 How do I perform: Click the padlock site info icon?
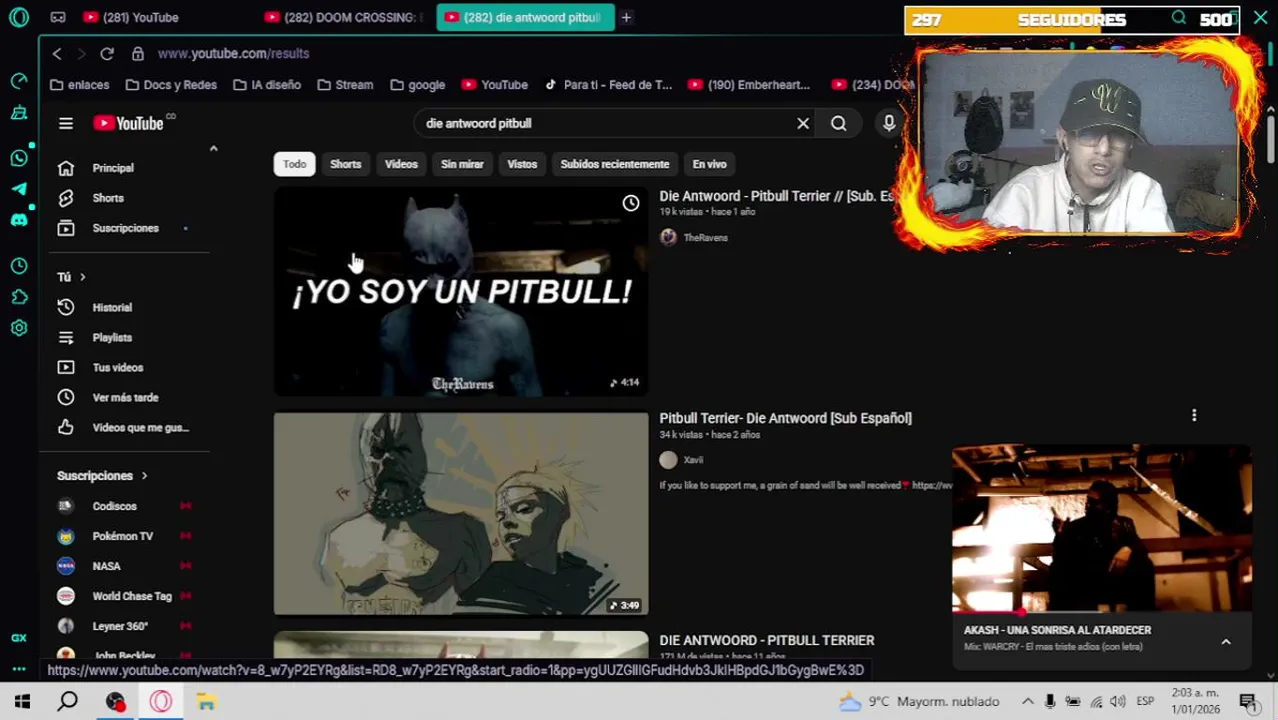138,53
